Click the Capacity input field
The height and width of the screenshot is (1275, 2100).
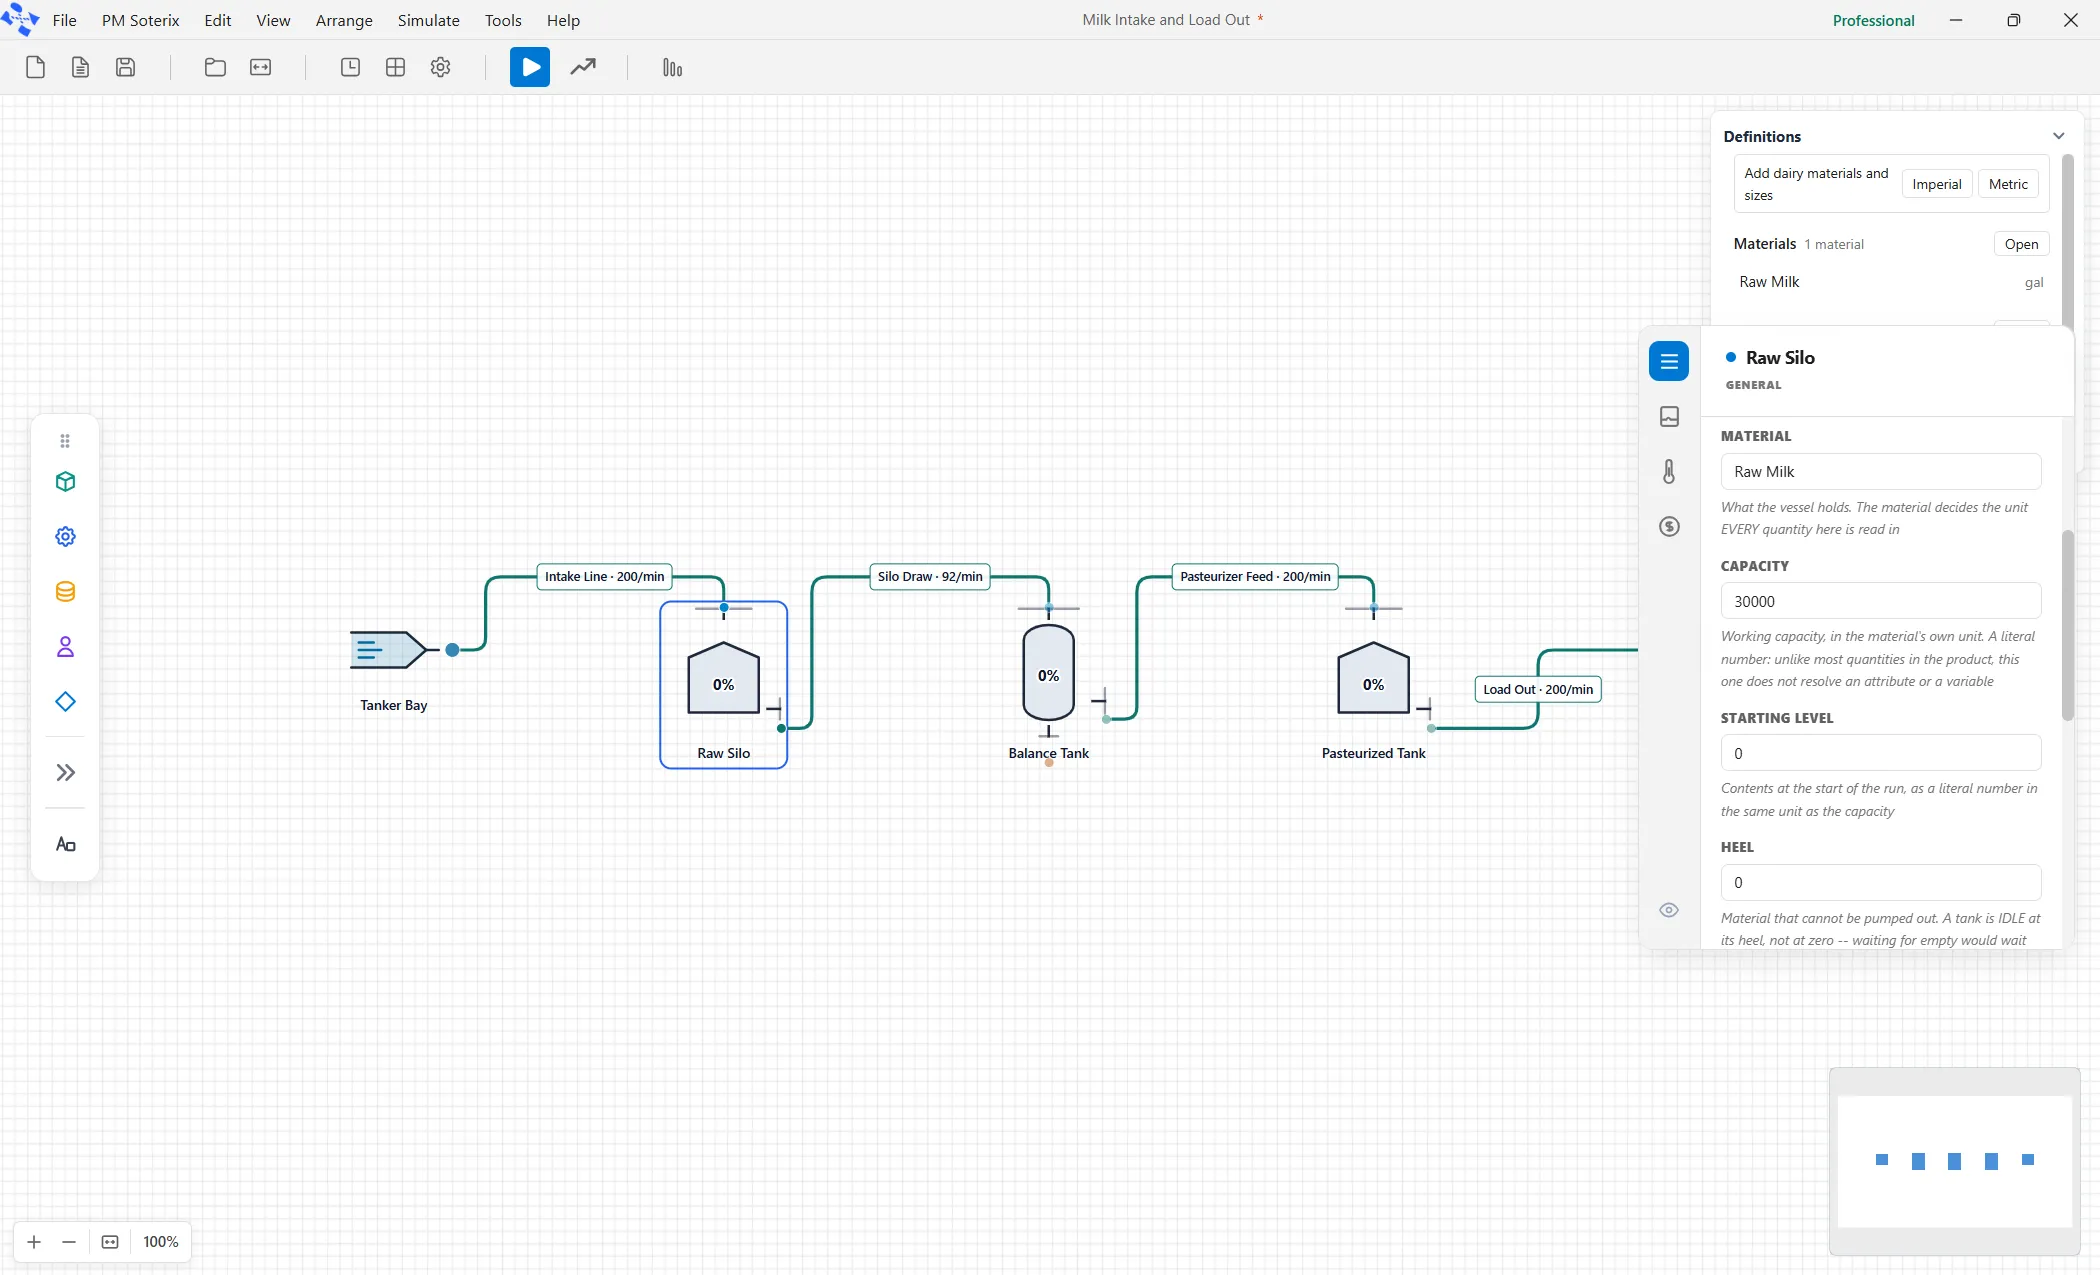tap(1880, 601)
